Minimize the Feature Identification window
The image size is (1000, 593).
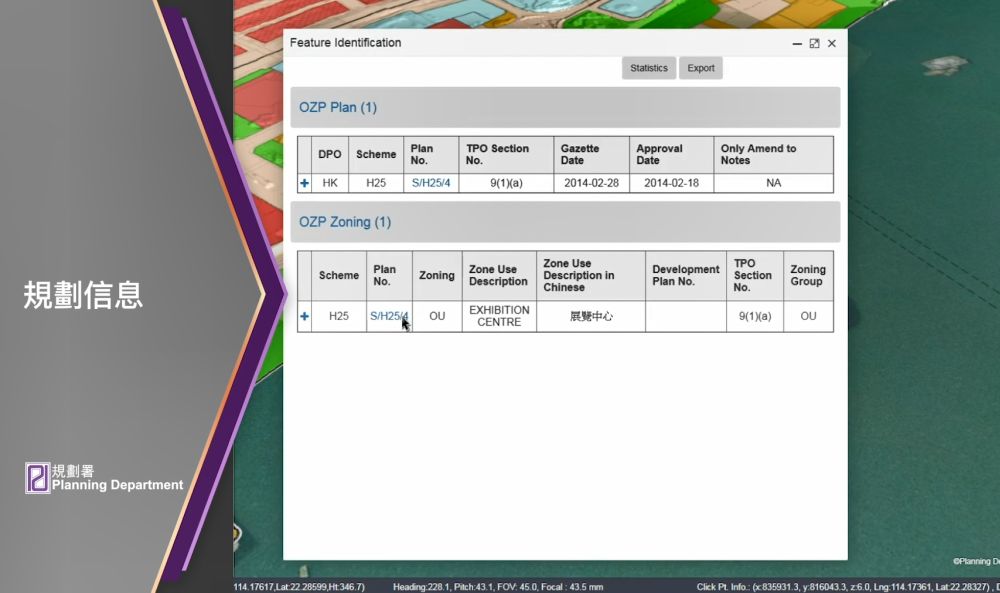[x=797, y=44]
